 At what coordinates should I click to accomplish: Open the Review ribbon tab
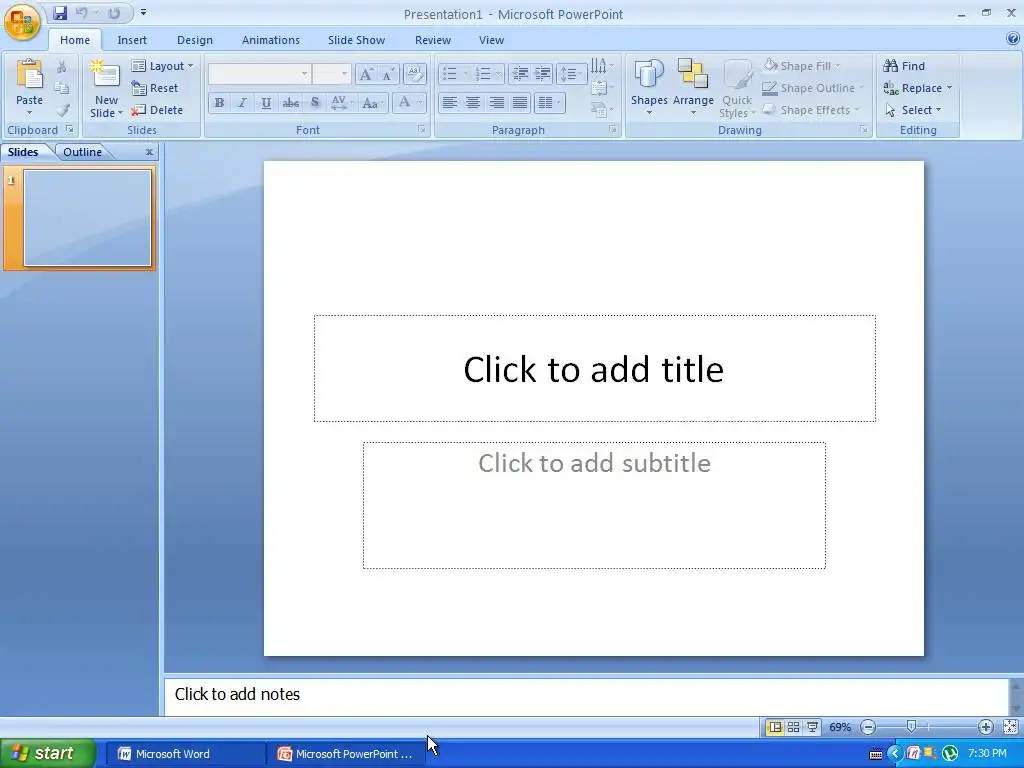432,40
